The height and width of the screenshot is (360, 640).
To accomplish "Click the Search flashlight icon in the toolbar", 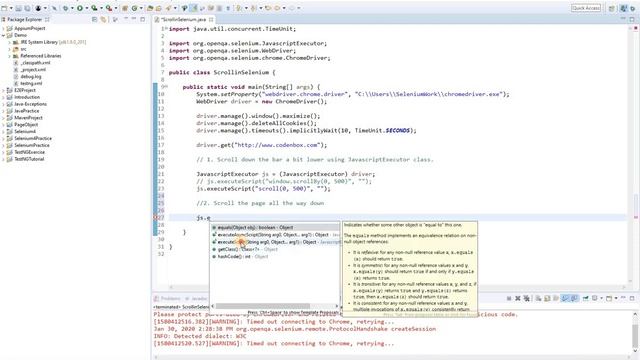I will tap(168, 8).
